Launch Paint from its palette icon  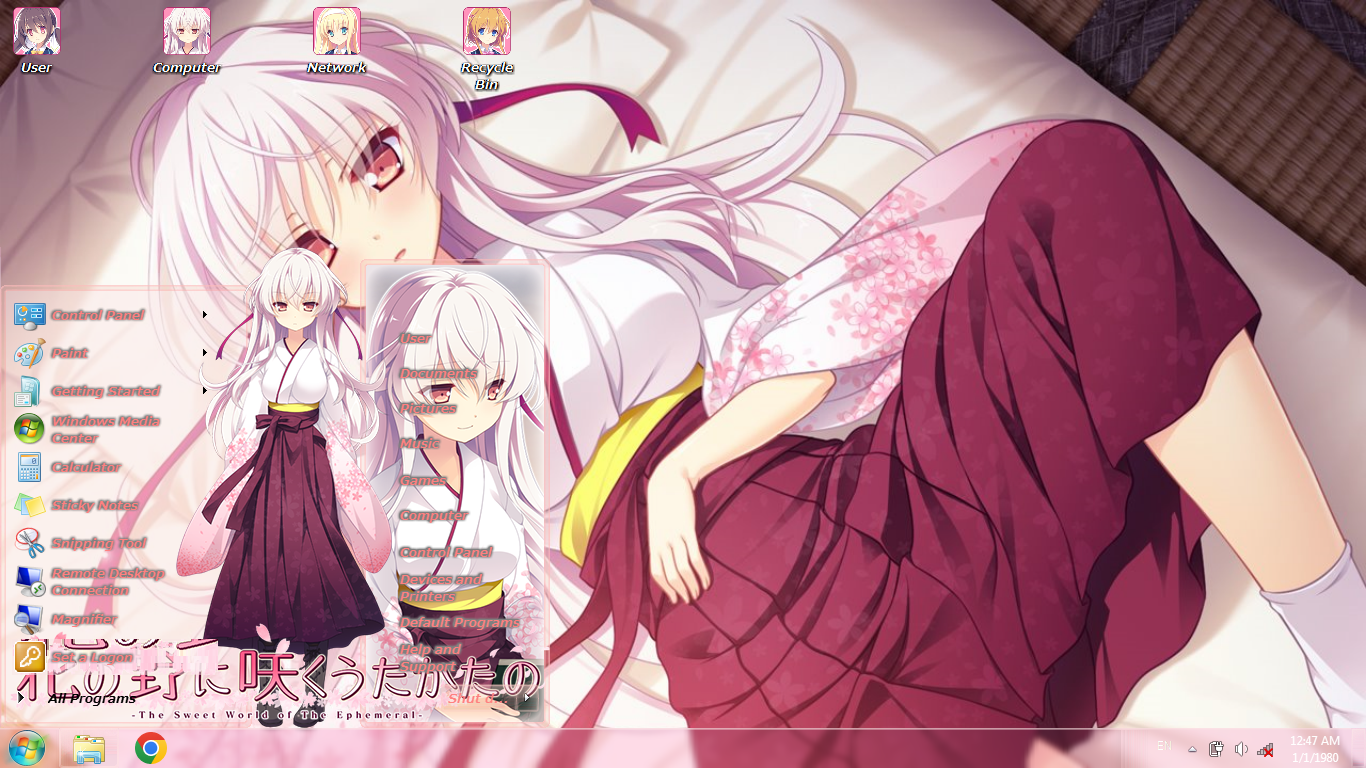[x=29, y=353]
